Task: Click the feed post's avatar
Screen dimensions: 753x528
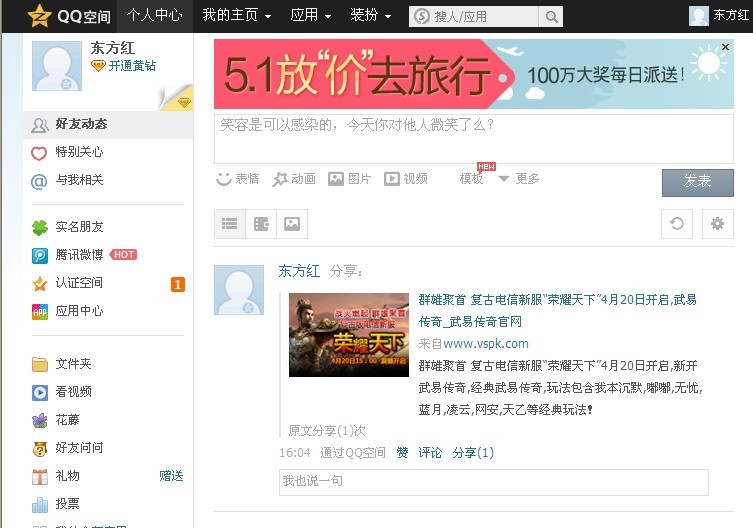Action: pos(239,290)
